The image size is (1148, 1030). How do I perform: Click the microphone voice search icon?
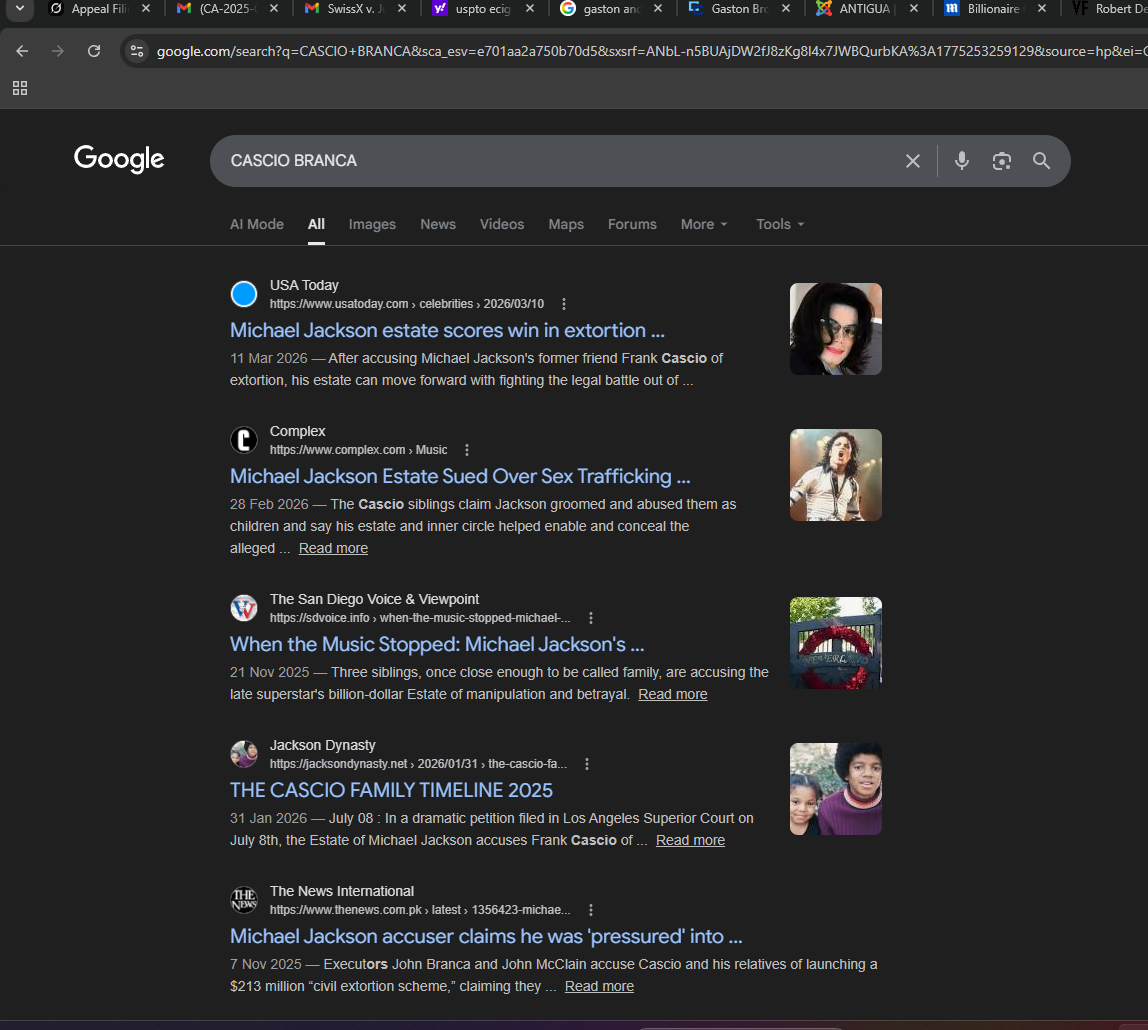961,161
